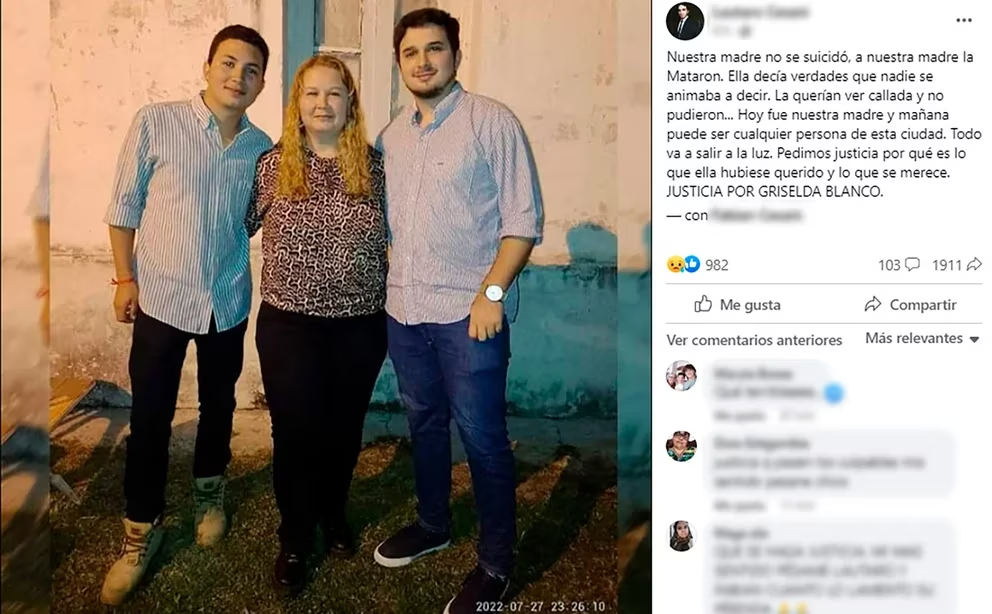Expand the Más relevantes sort dropdown

(x=922, y=338)
